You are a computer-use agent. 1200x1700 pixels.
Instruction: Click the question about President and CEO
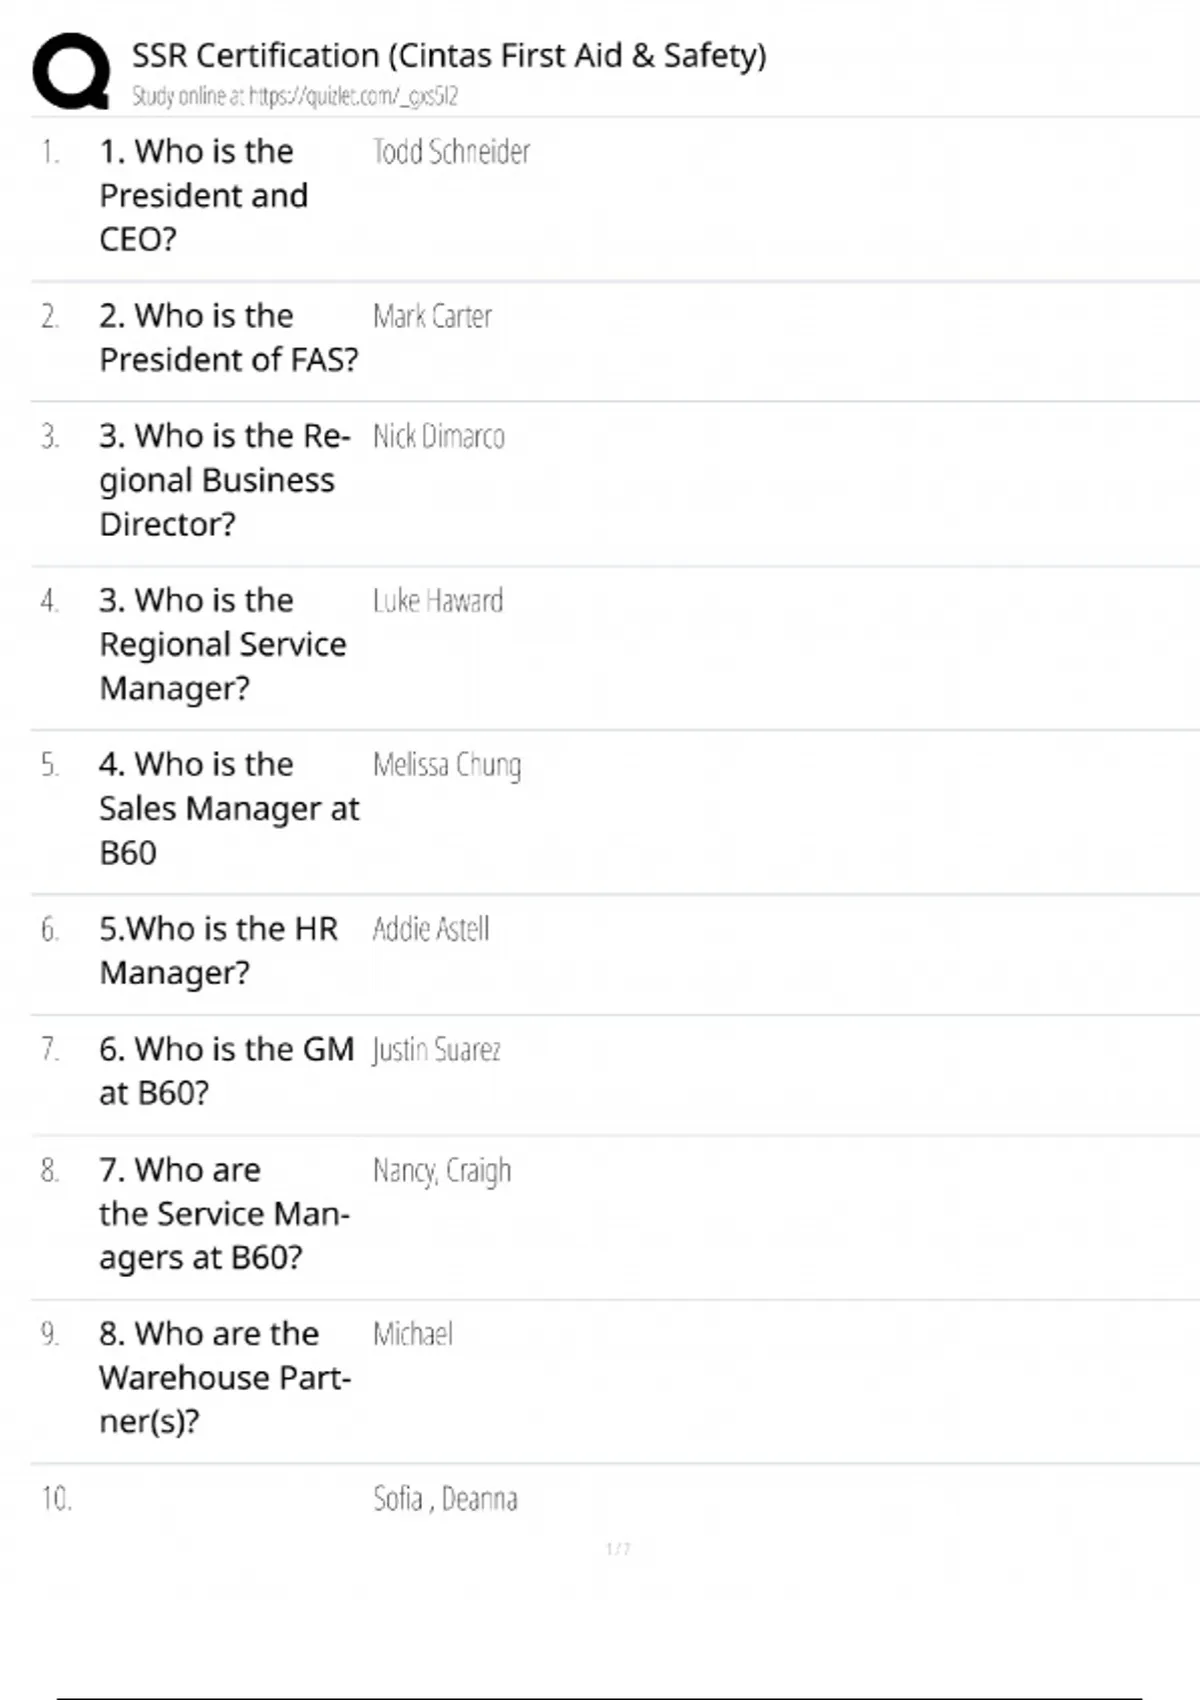(203, 195)
